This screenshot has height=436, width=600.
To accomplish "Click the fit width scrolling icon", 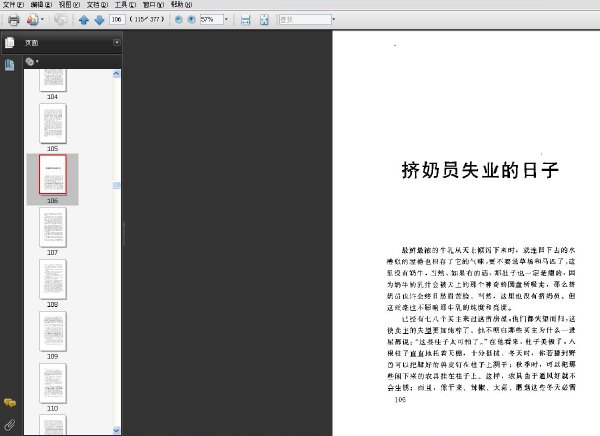I will 245,20.
